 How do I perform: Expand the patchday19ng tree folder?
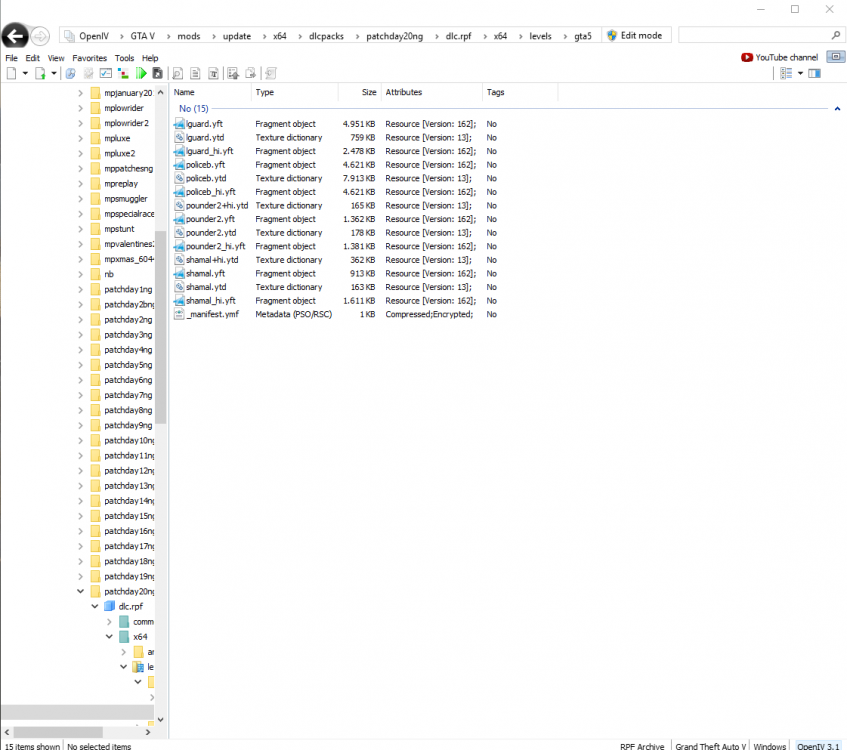[80, 576]
